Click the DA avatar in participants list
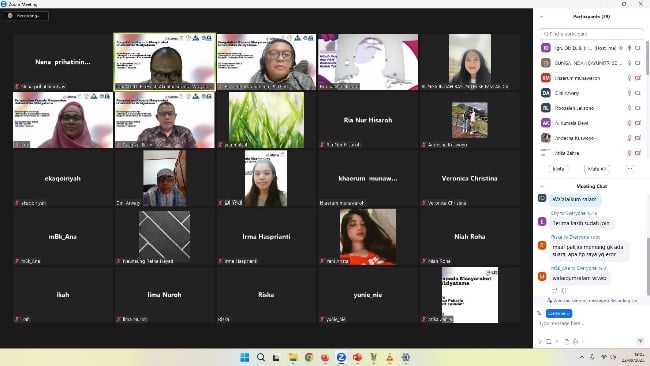This screenshot has width=650, height=366. (546, 93)
